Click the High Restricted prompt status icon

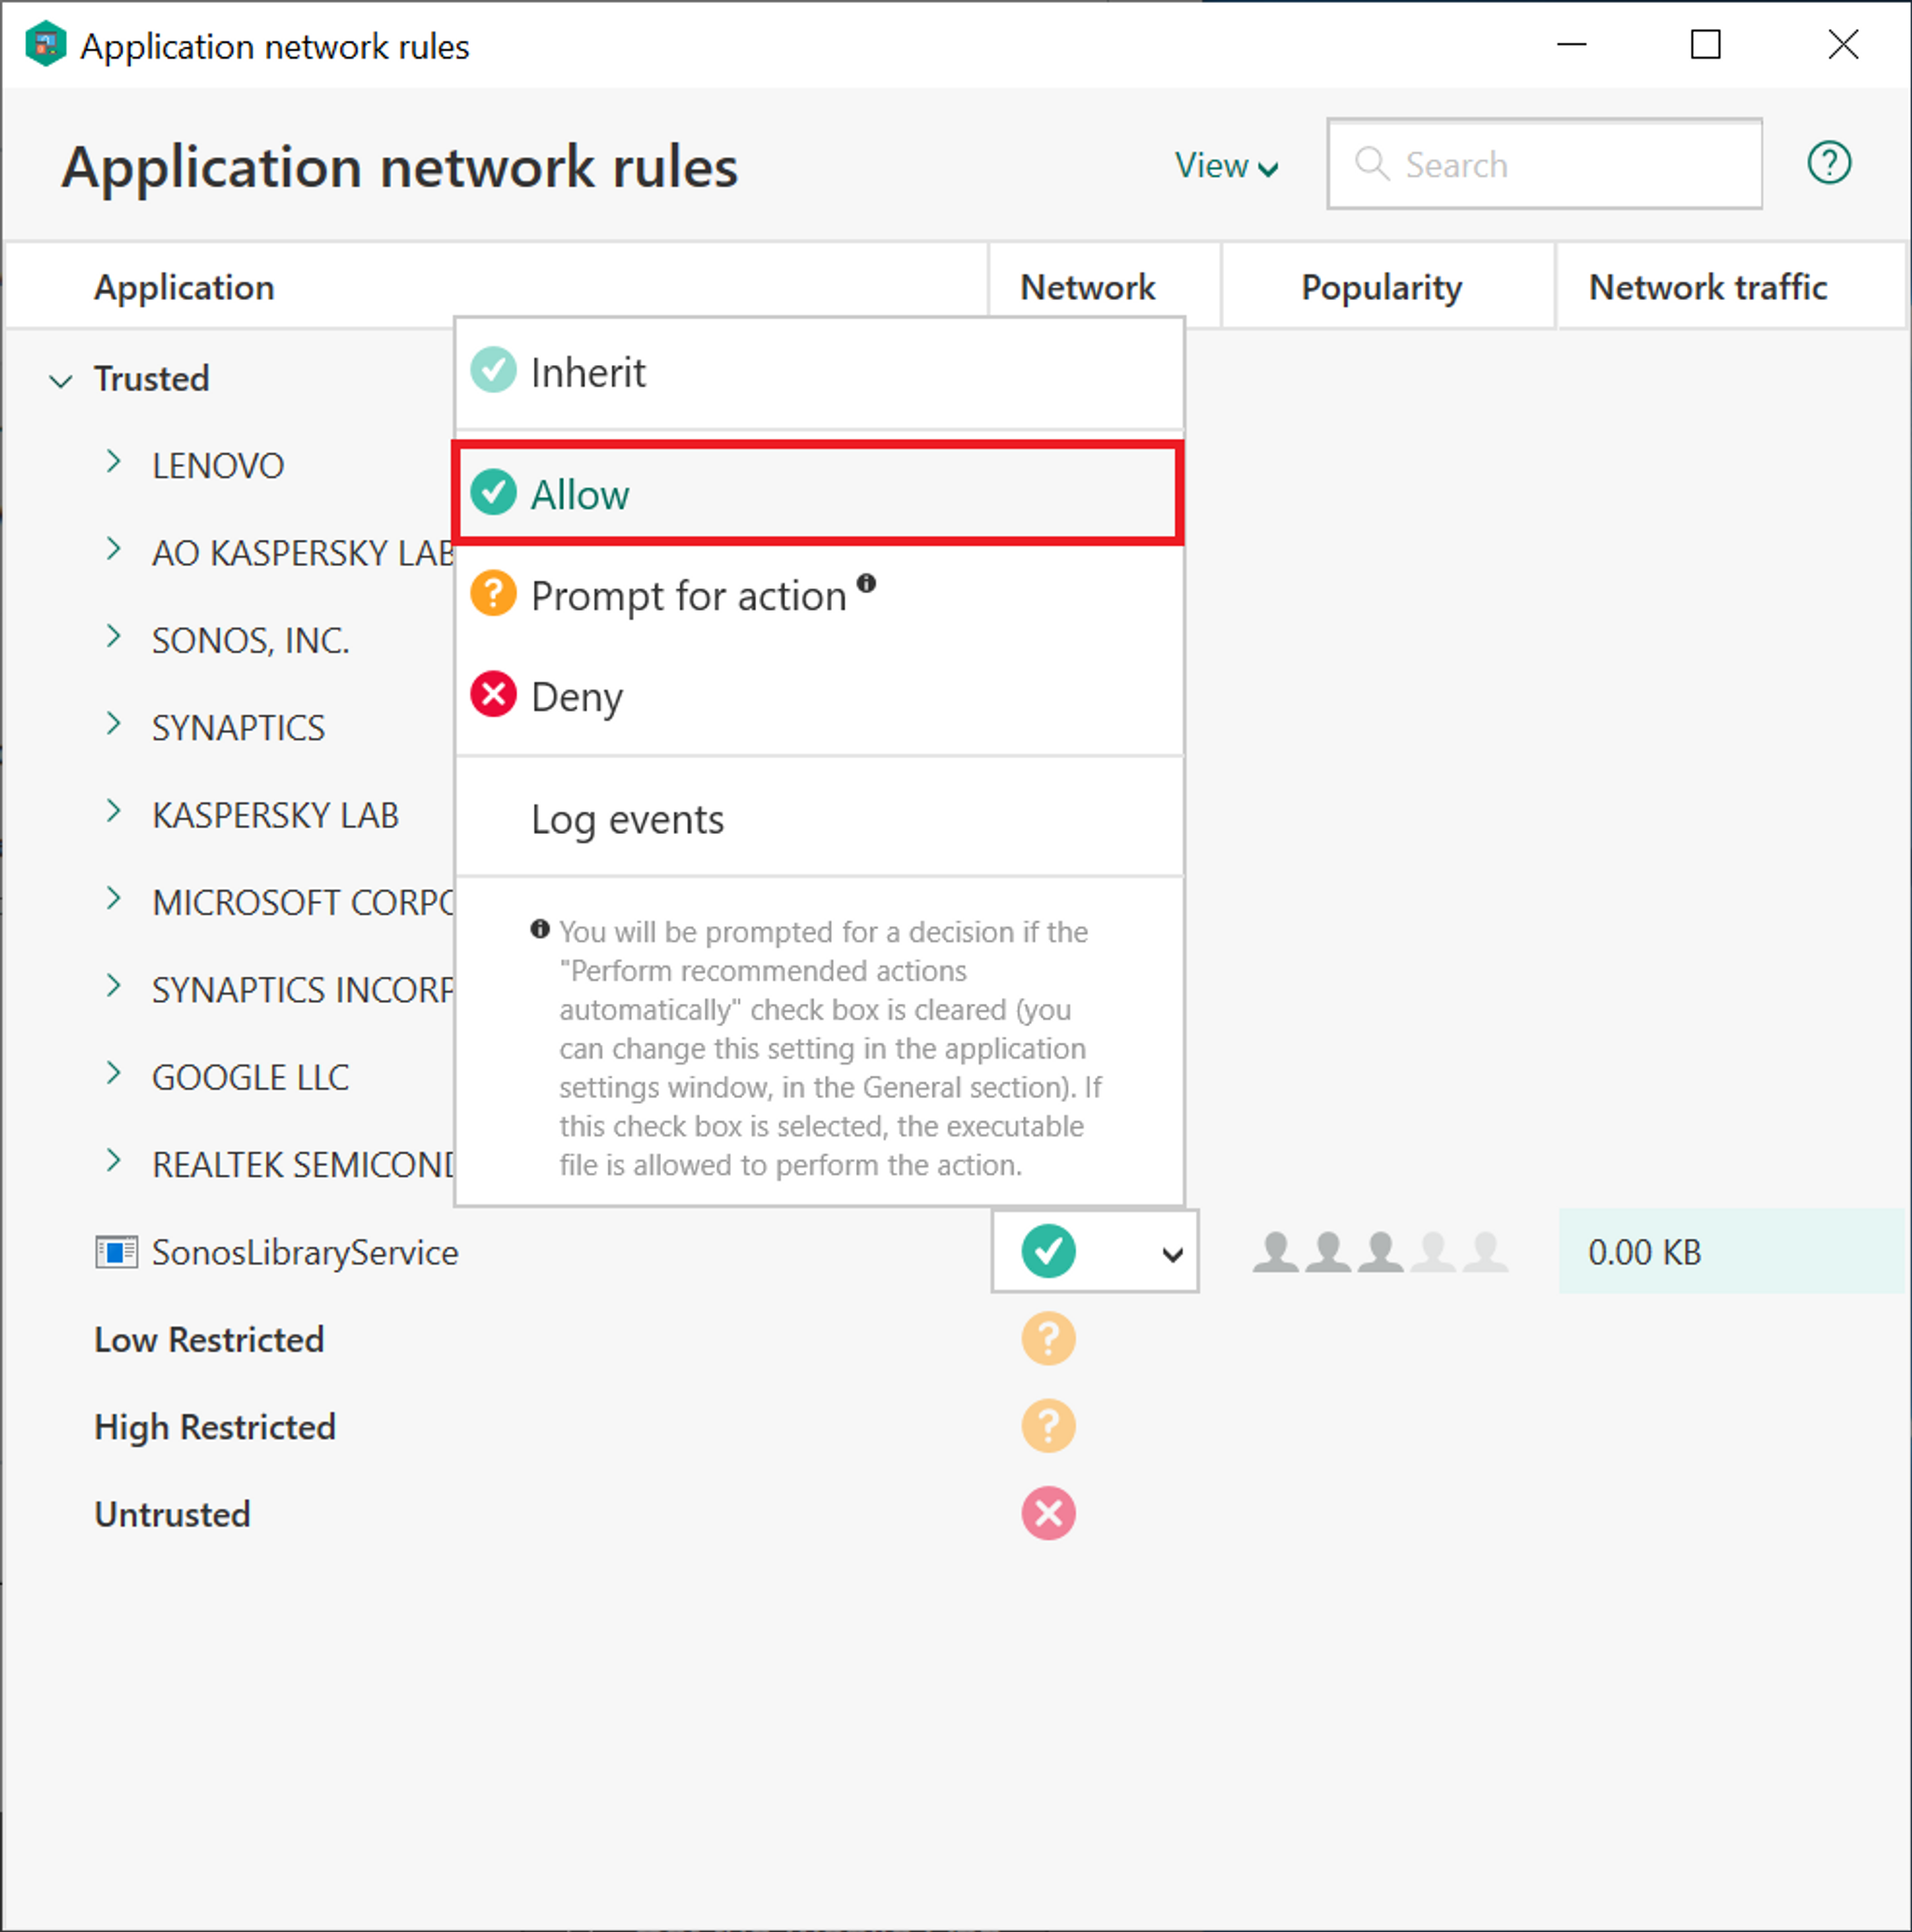point(1047,1425)
